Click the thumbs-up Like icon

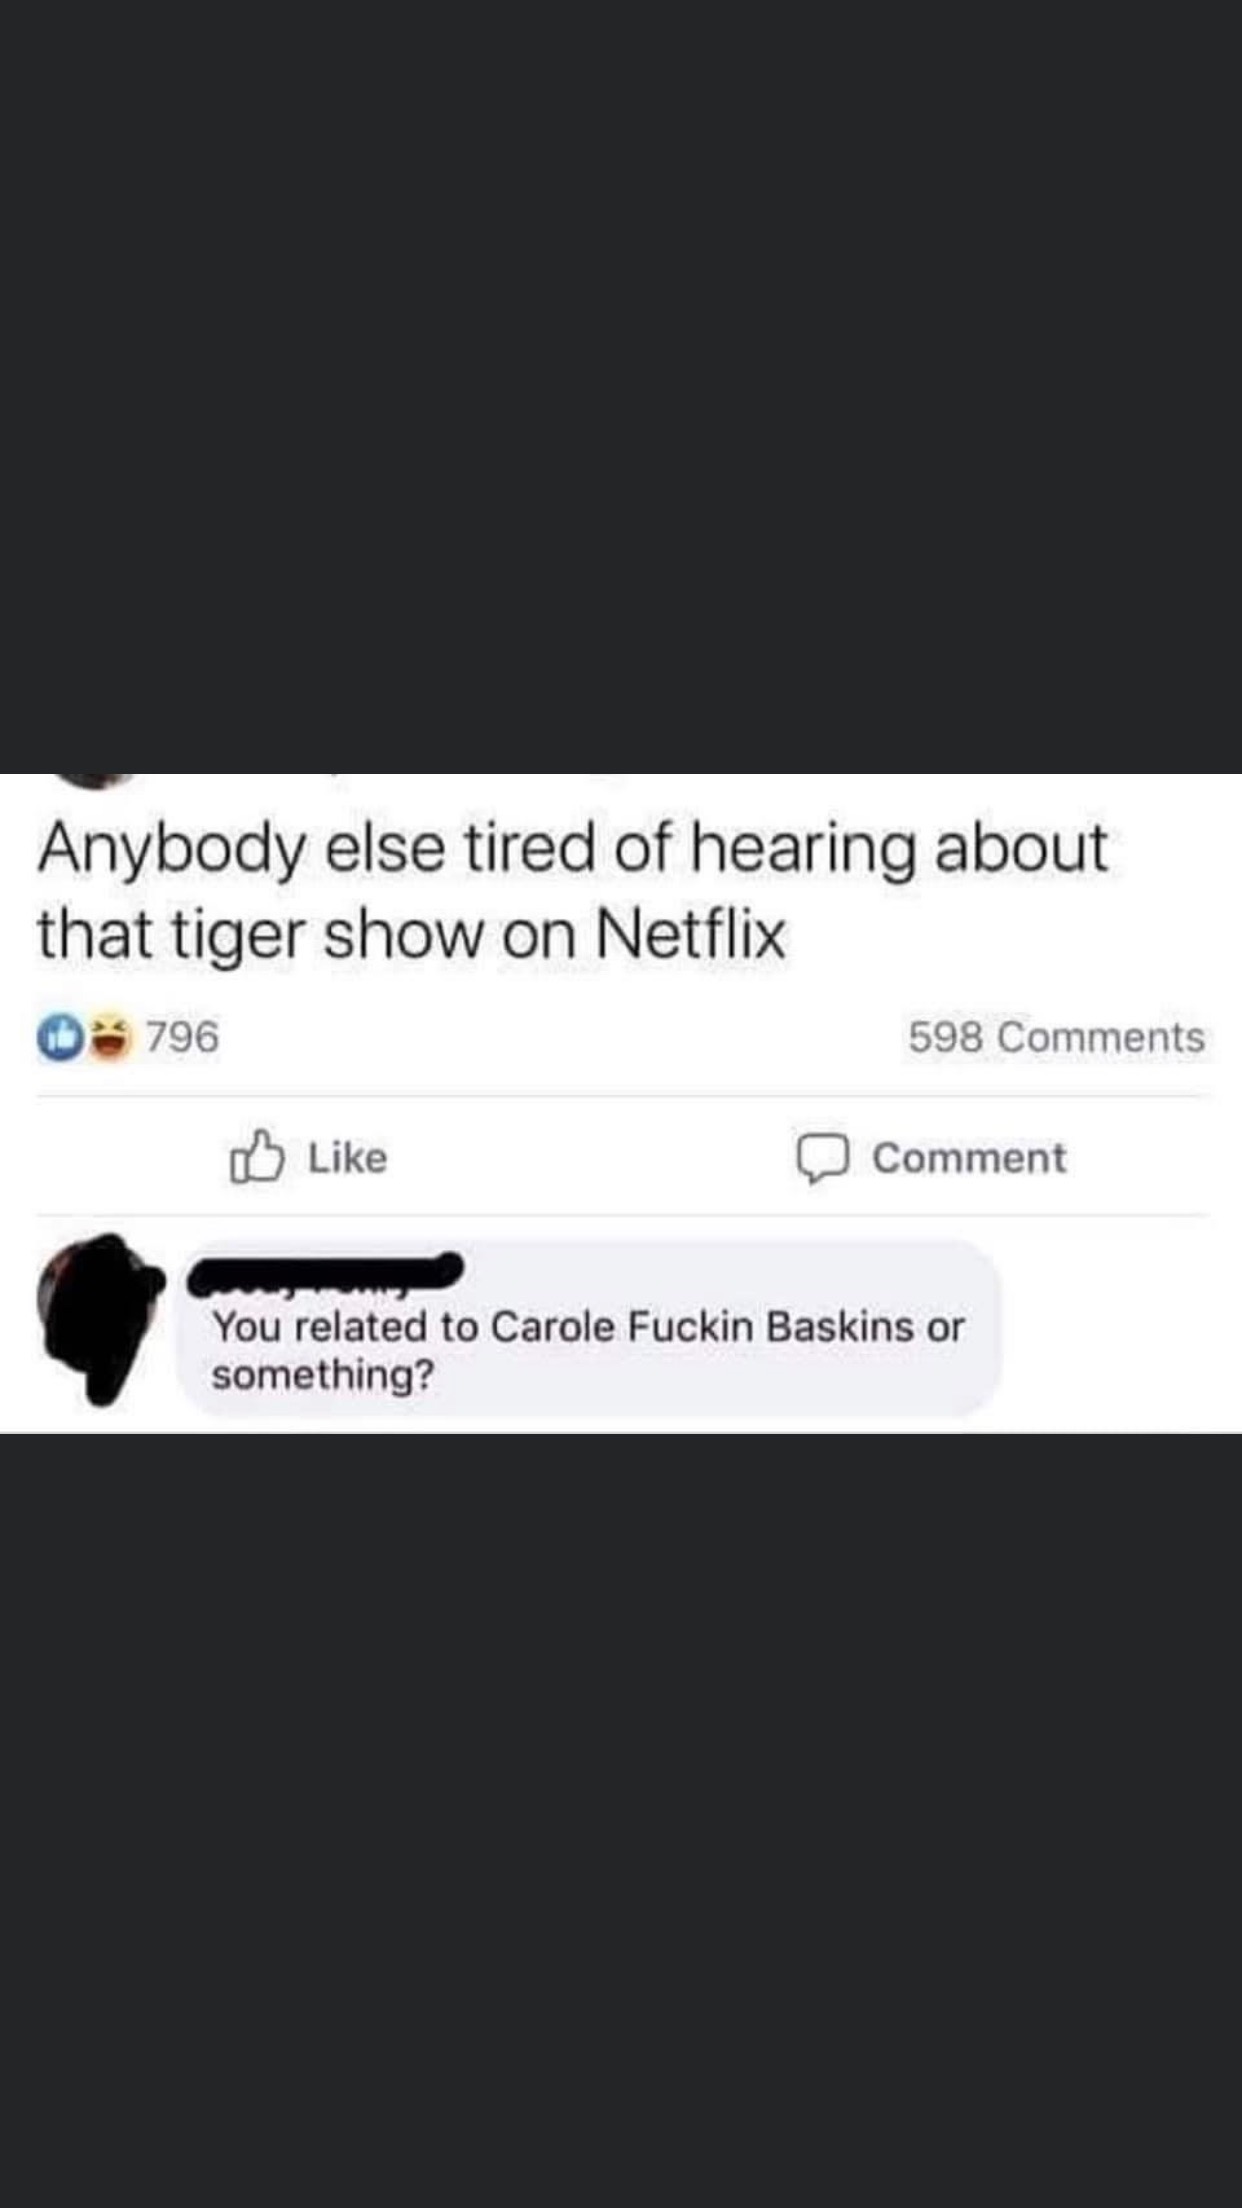pos(258,1157)
